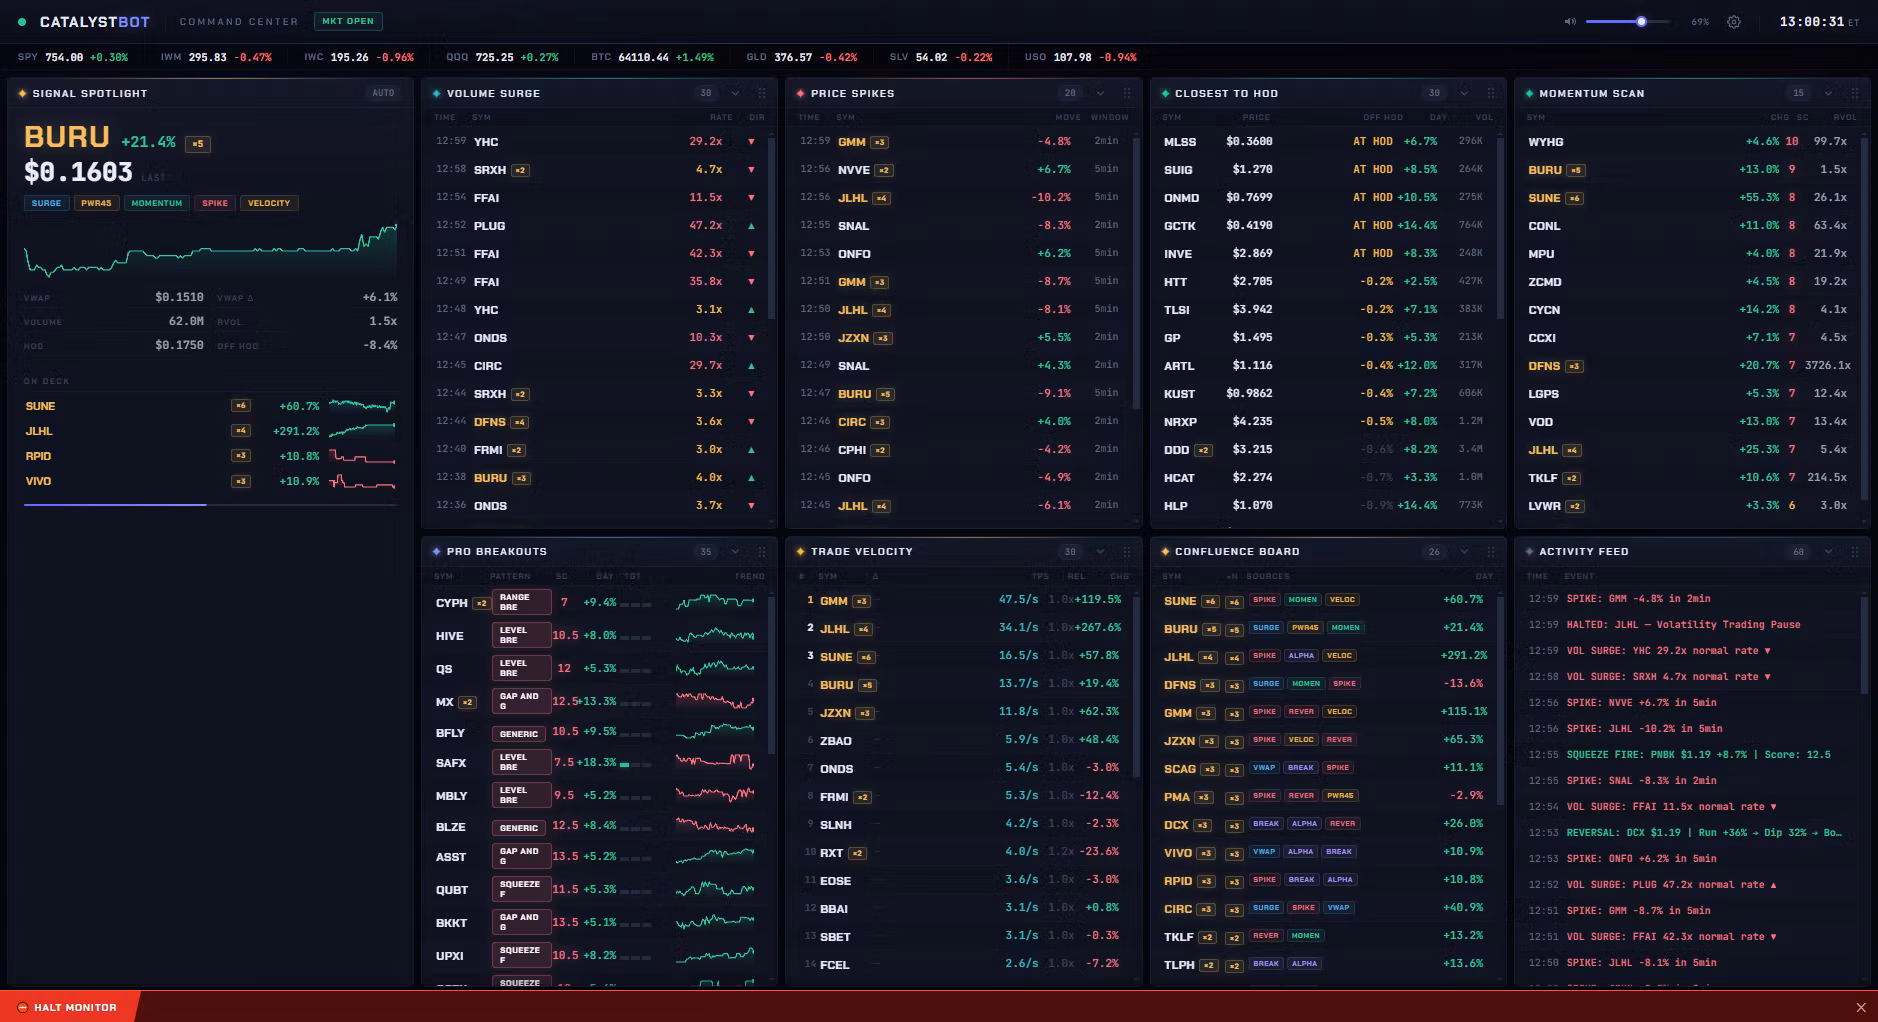1878x1022 pixels.
Task: Toggle the SURGE tag under BURU price
Action: point(46,203)
